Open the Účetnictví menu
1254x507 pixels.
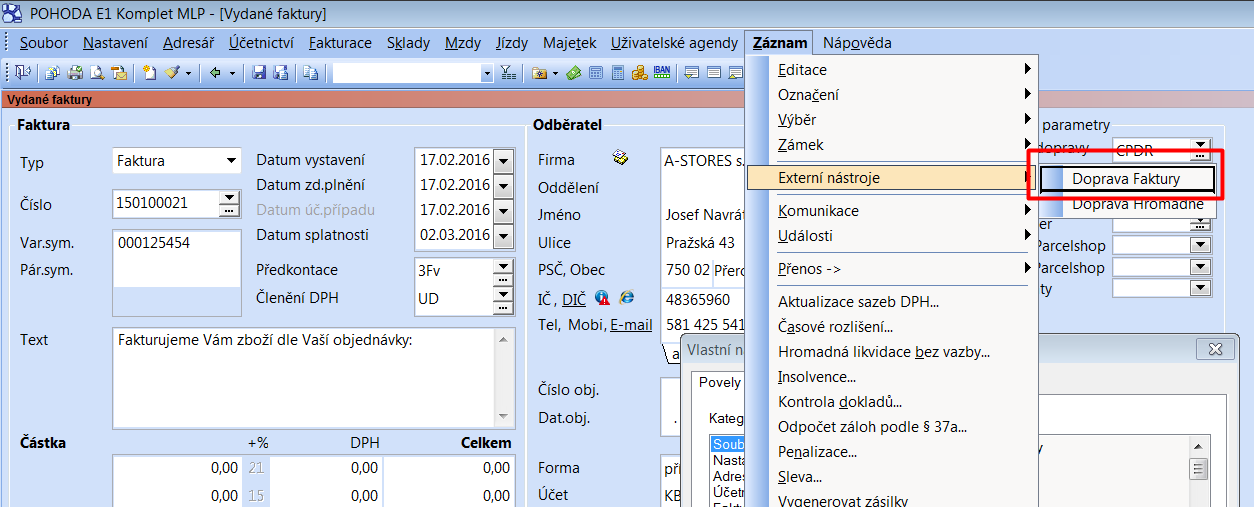[261, 43]
